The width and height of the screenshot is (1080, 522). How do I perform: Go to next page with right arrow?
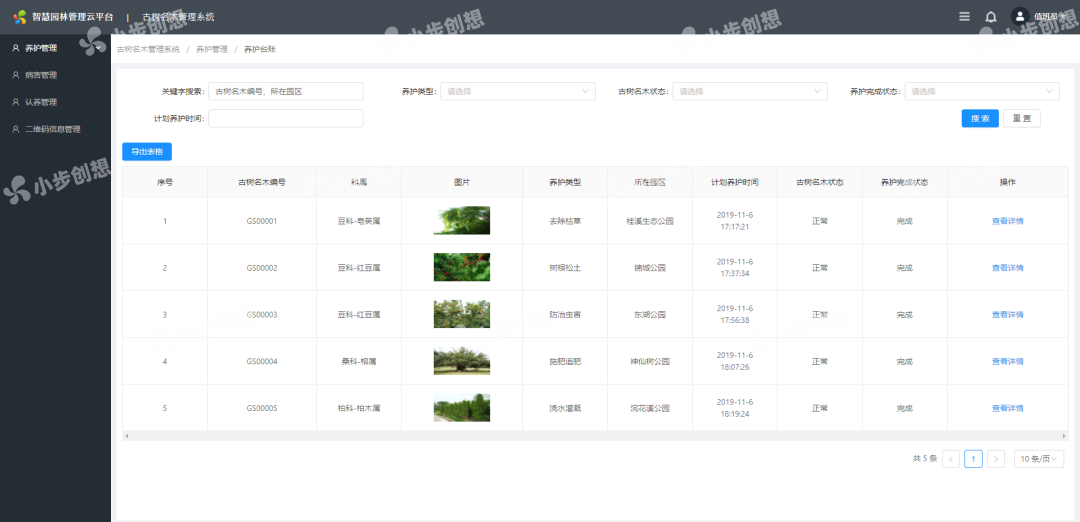pos(996,459)
